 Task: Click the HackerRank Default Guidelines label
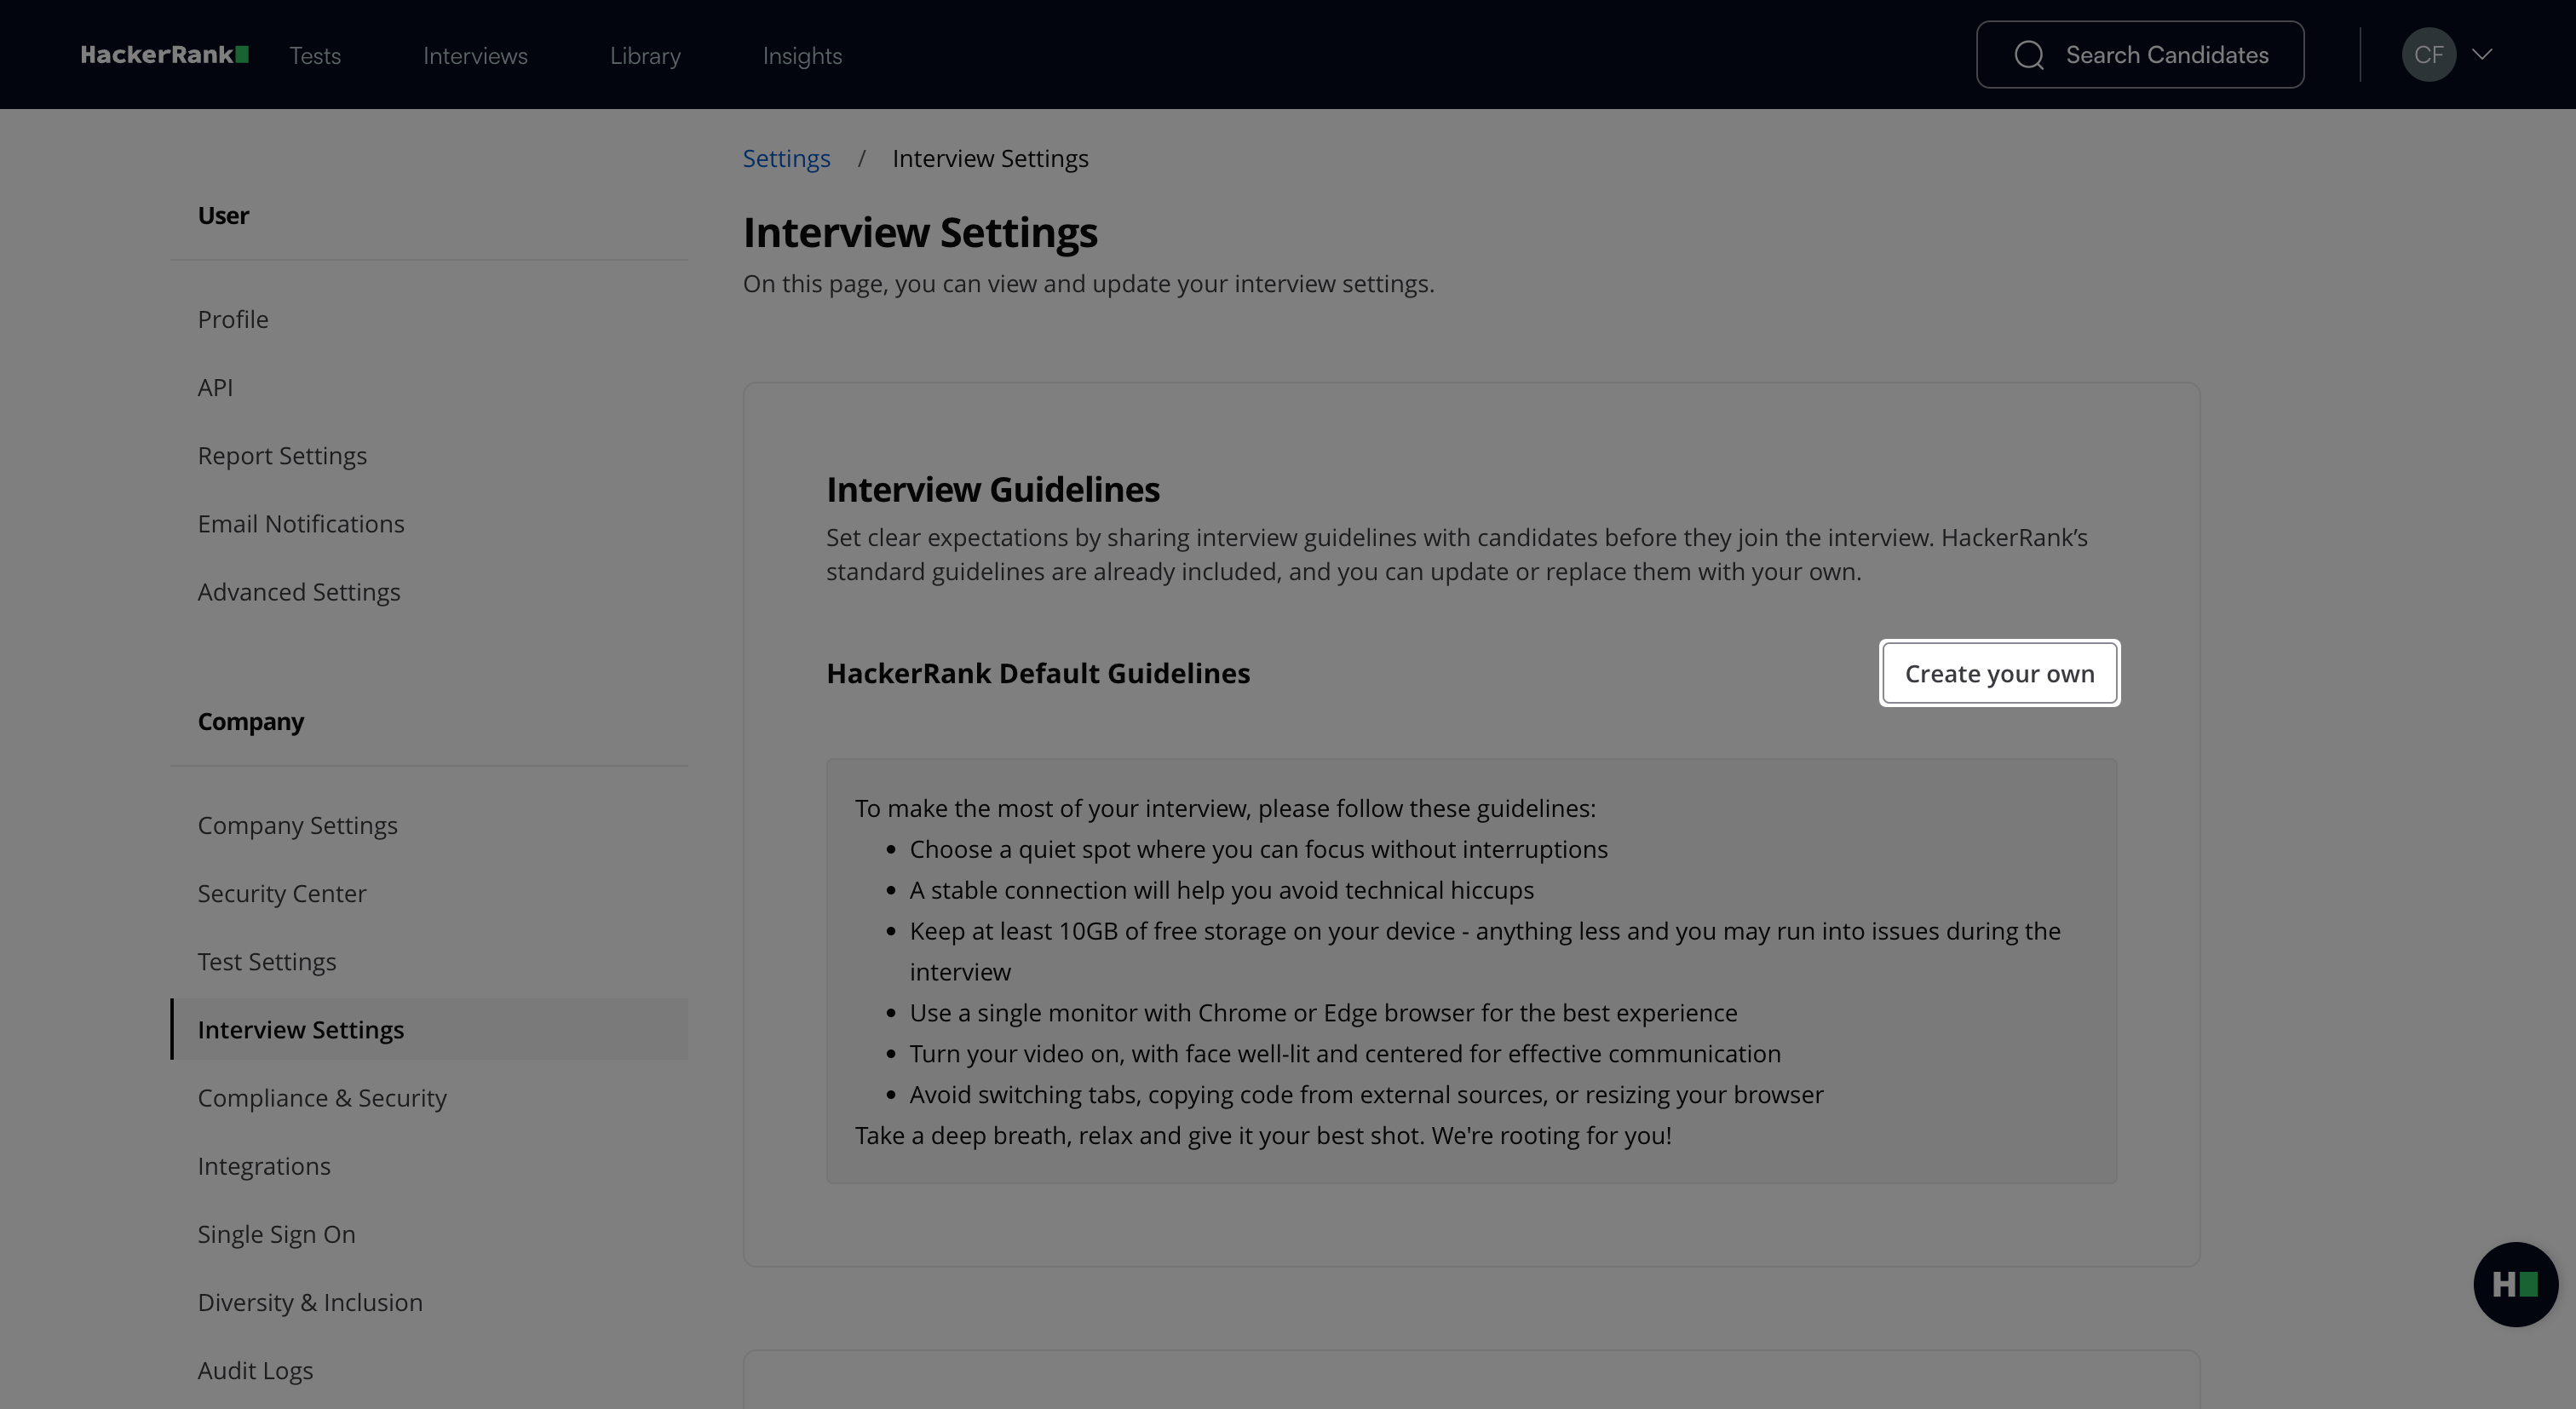pyautogui.click(x=1038, y=674)
